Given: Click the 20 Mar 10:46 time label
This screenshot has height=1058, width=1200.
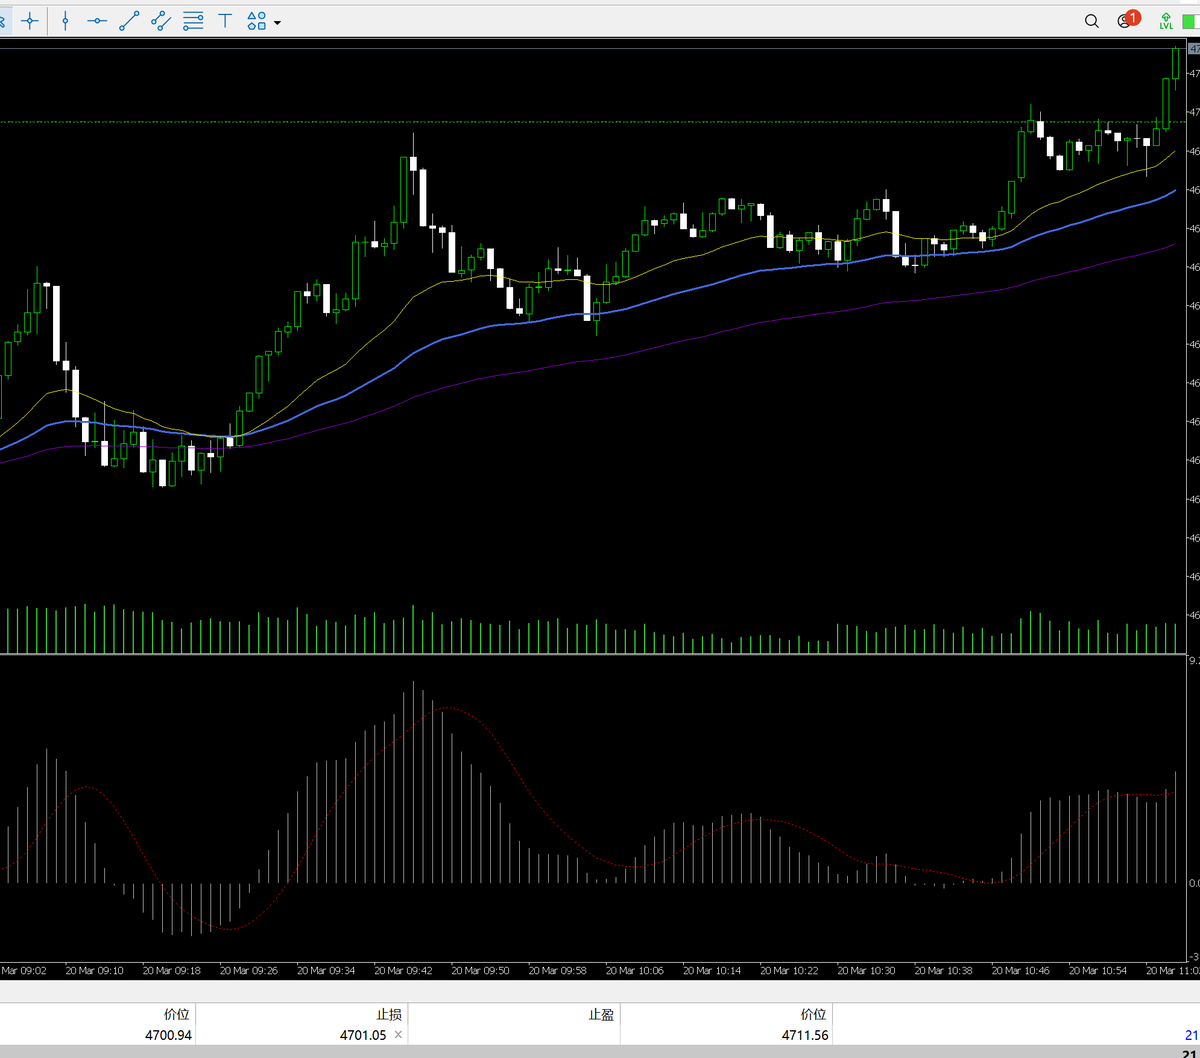Looking at the screenshot, I should coord(1021,970).
